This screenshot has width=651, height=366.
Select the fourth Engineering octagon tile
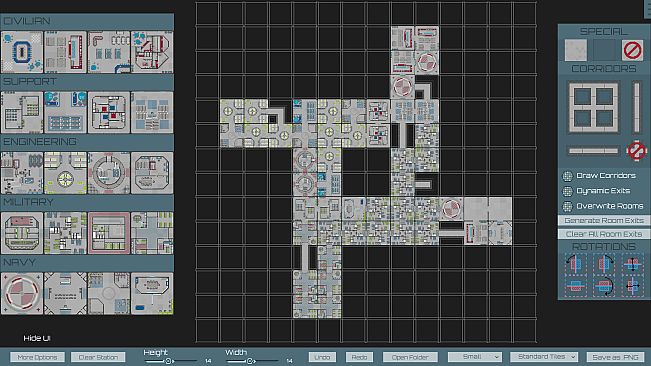[x=152, y=173]
